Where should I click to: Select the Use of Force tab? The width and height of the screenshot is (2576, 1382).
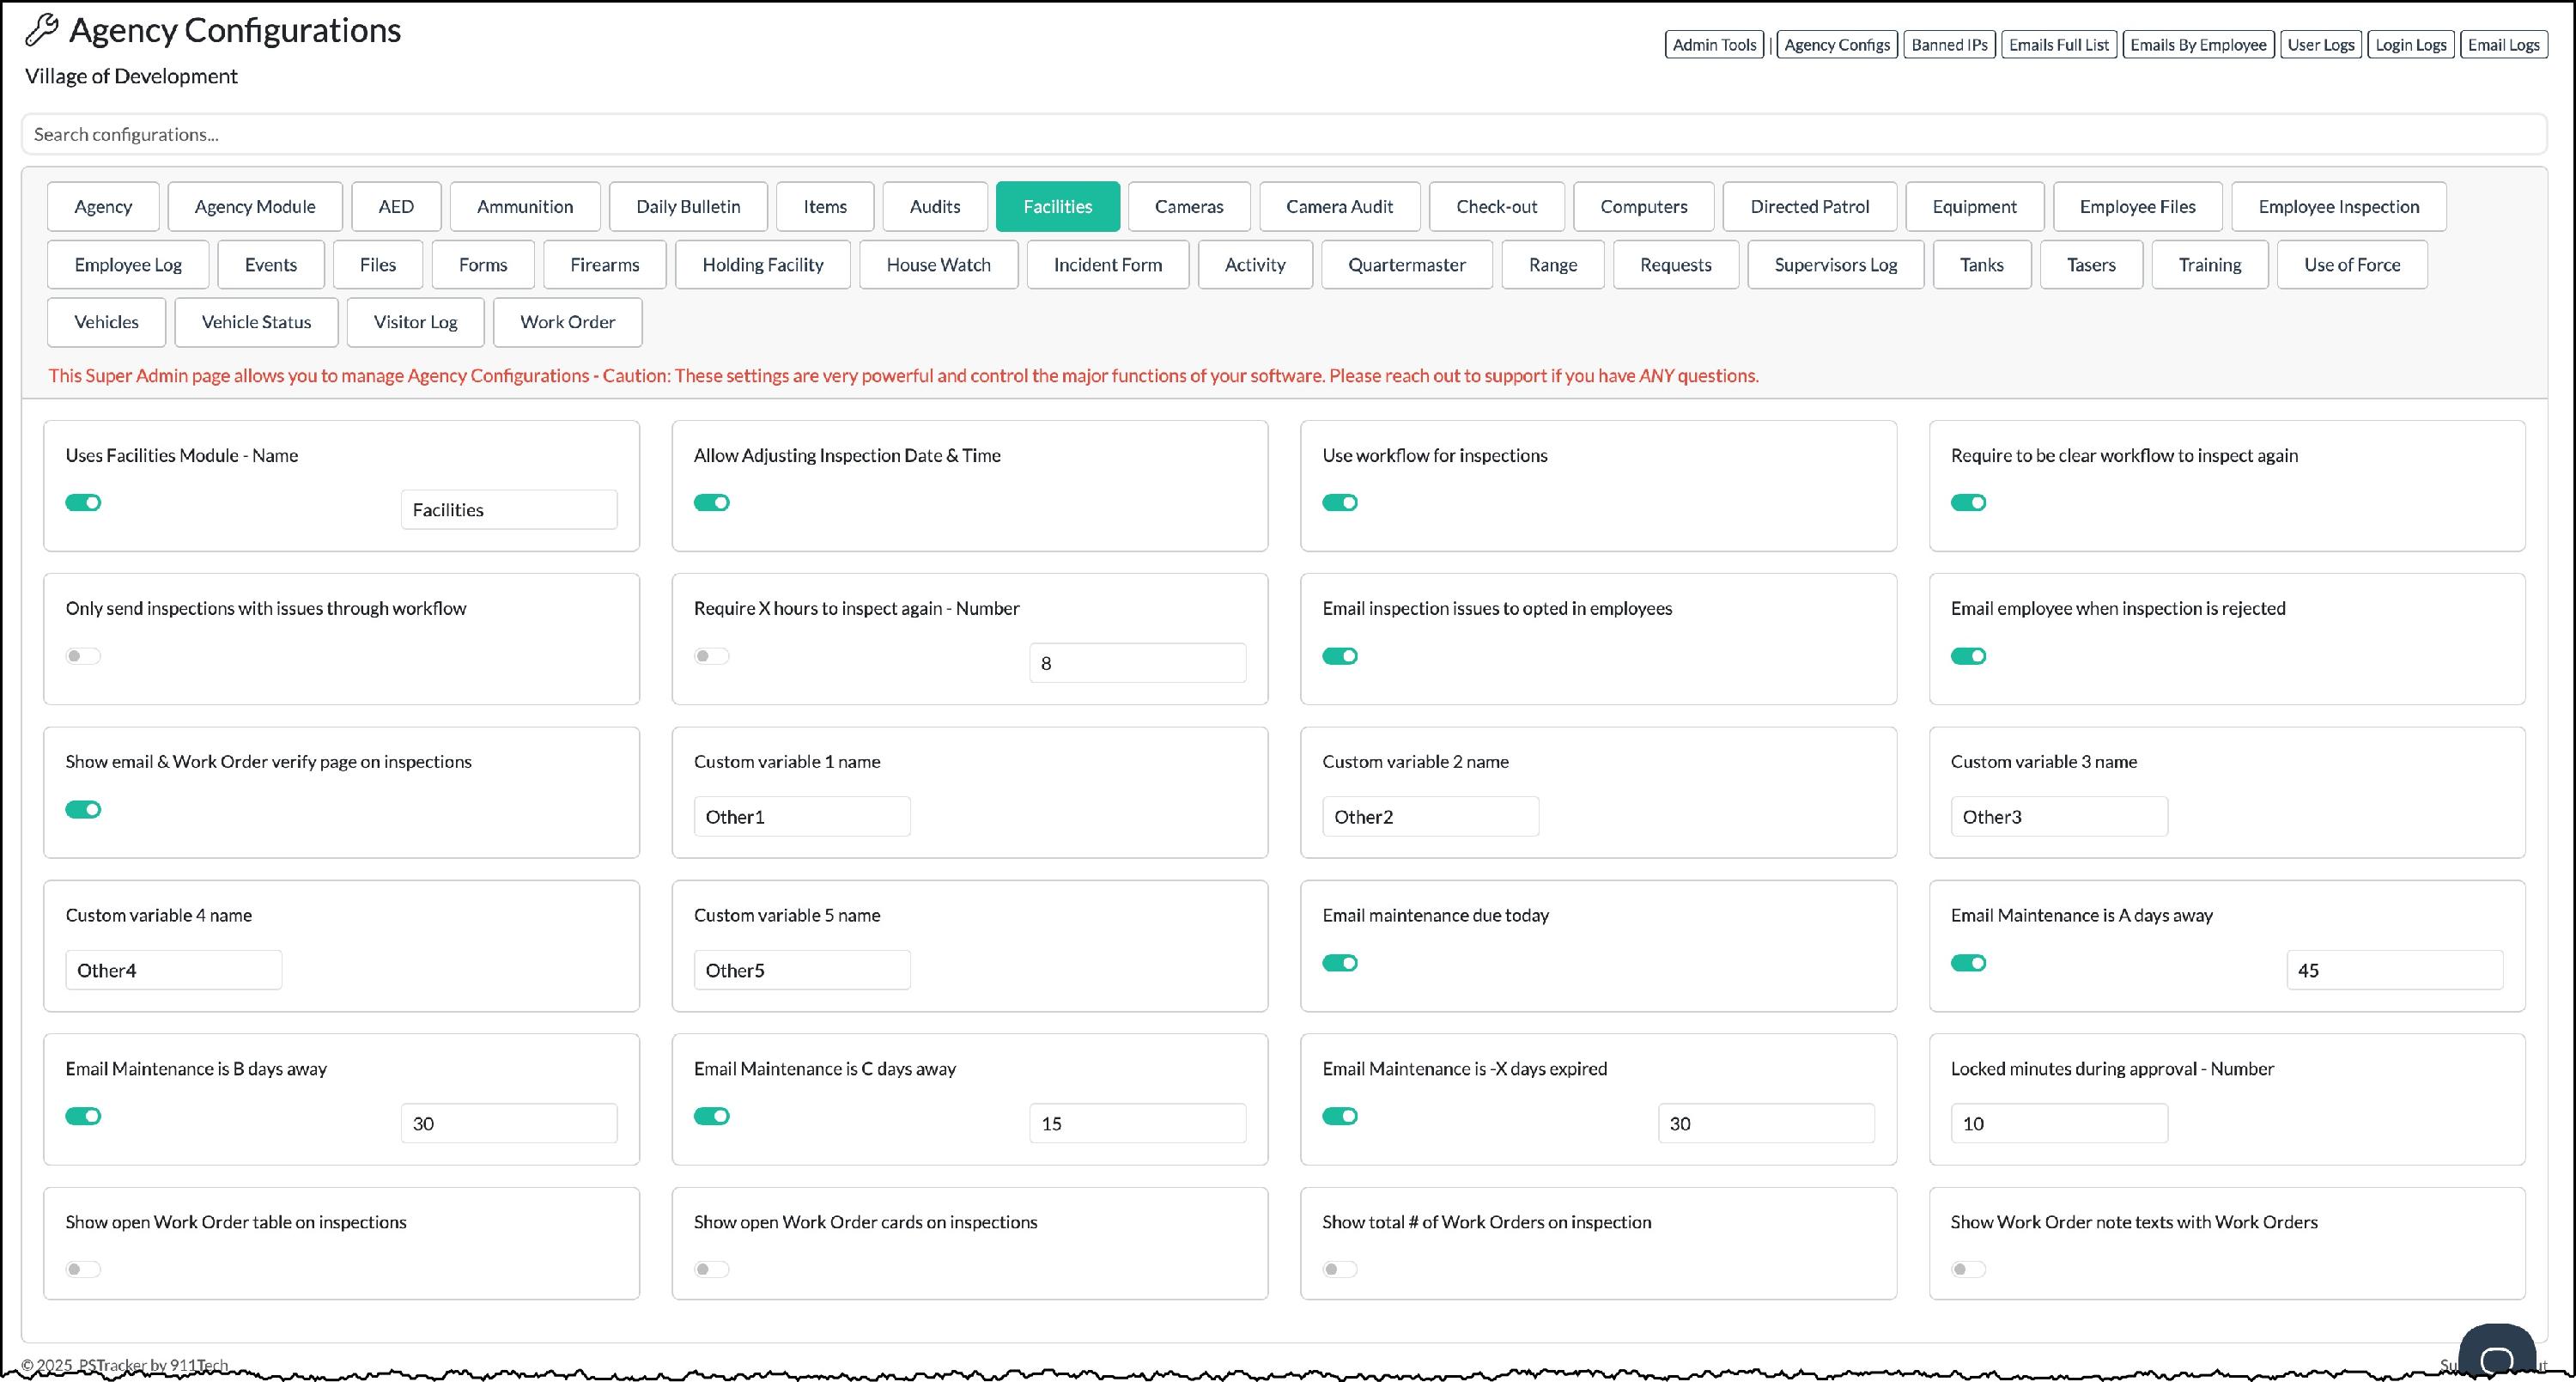pos(2351,265)
